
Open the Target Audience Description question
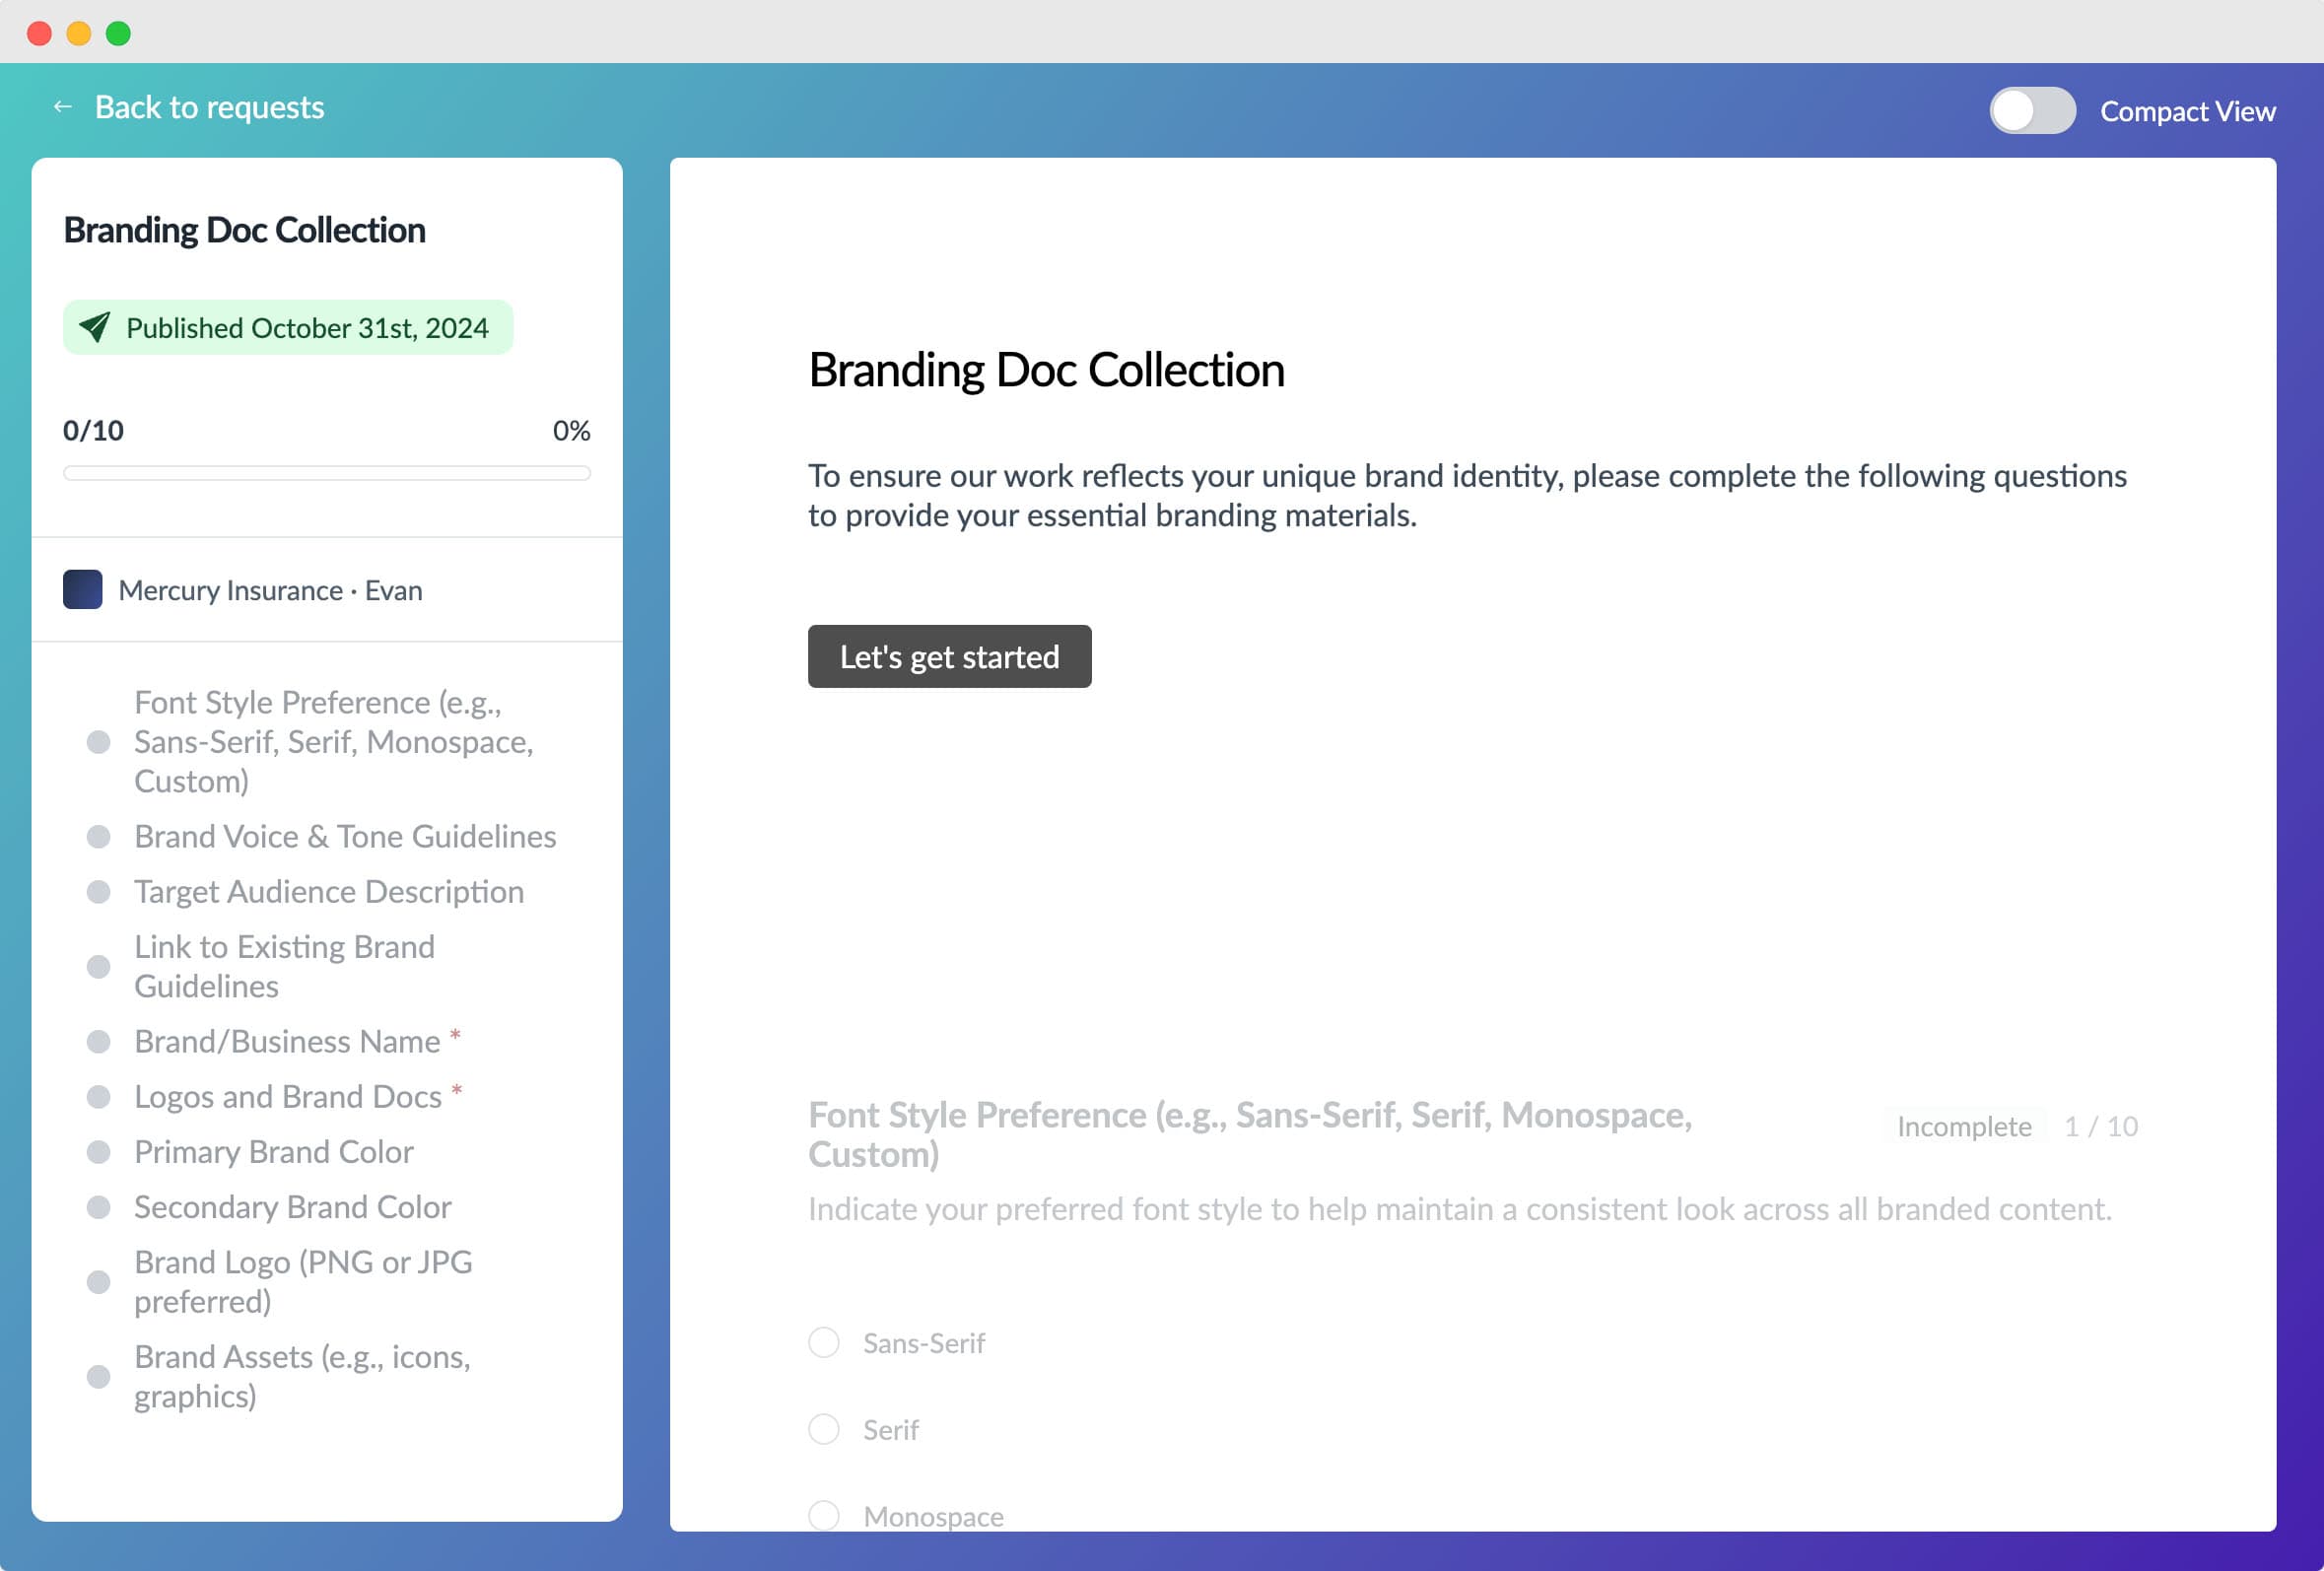coord(329,891)
